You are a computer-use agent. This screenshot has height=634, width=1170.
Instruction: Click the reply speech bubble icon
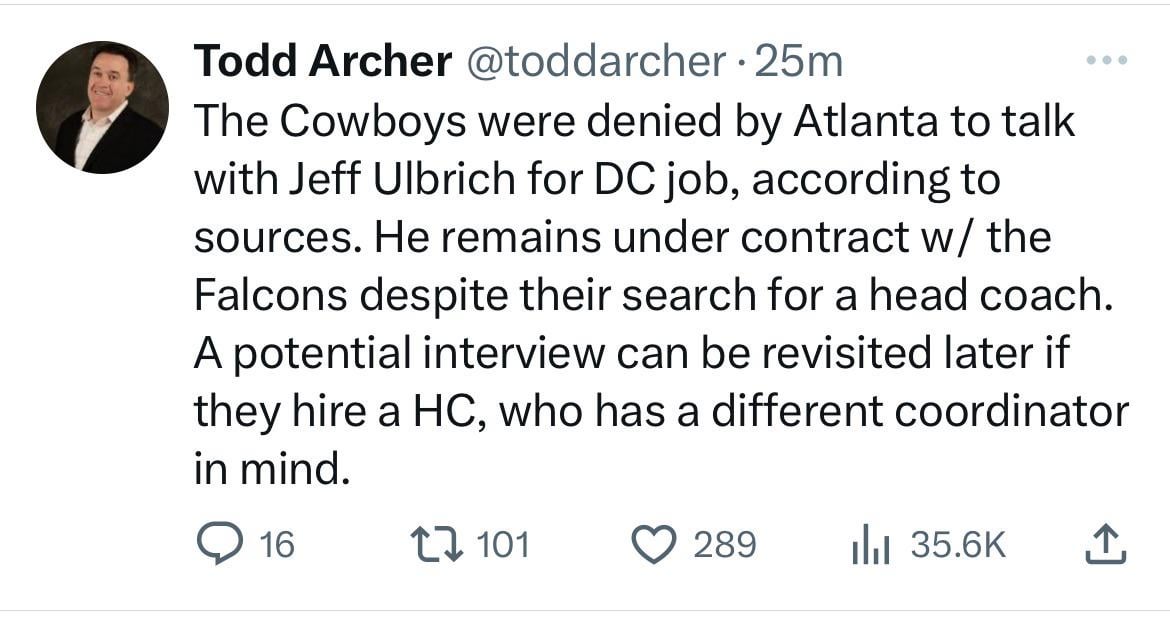coord(219,544)
